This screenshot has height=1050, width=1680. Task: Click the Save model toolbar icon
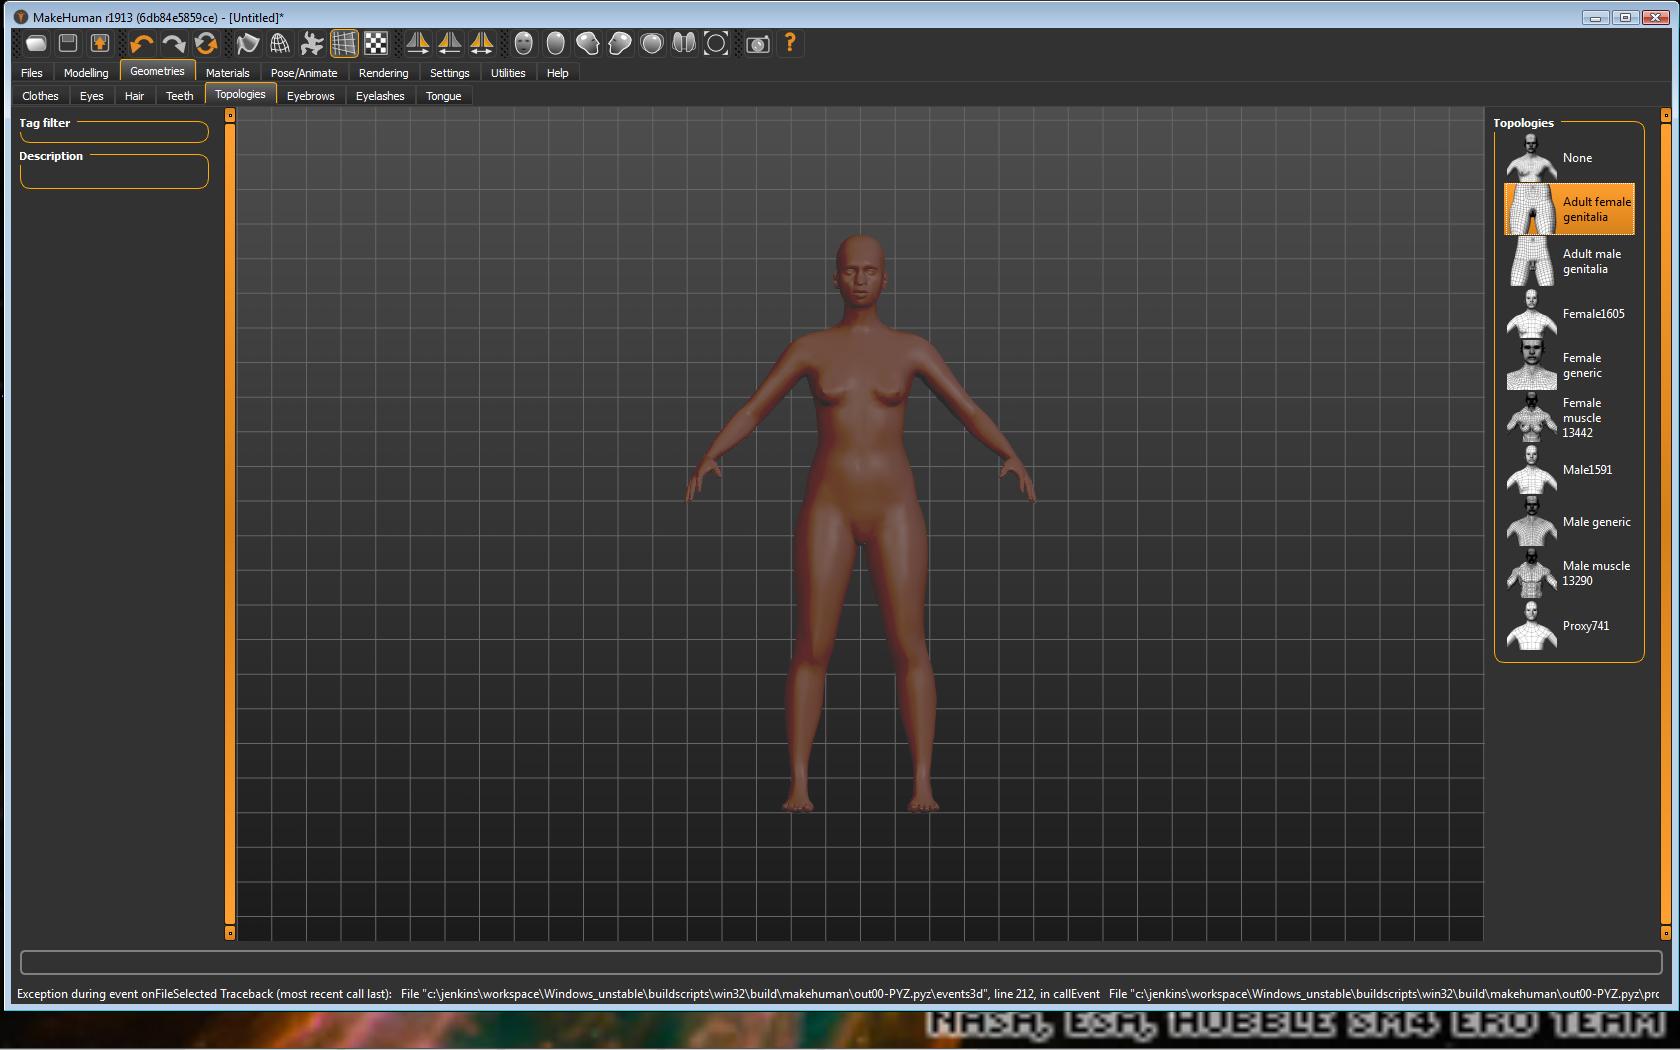(x=68, y=43)
